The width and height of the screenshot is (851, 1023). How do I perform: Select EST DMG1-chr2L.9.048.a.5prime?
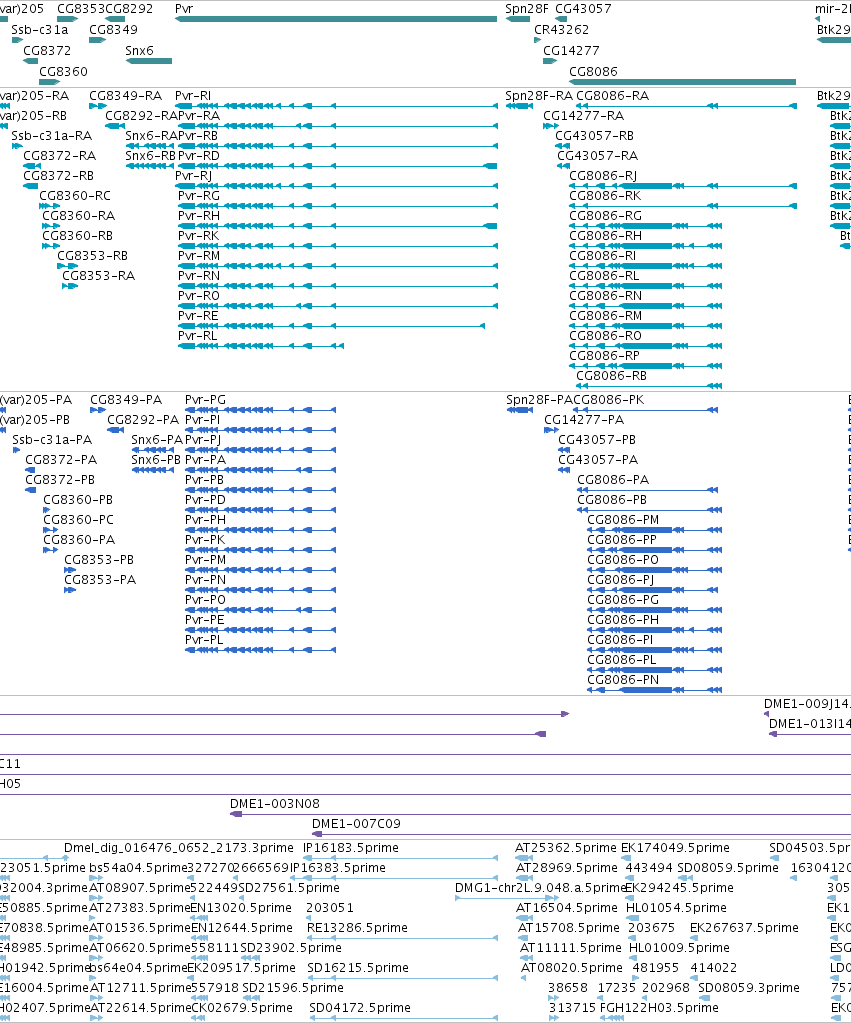click(x=541, y=888)
